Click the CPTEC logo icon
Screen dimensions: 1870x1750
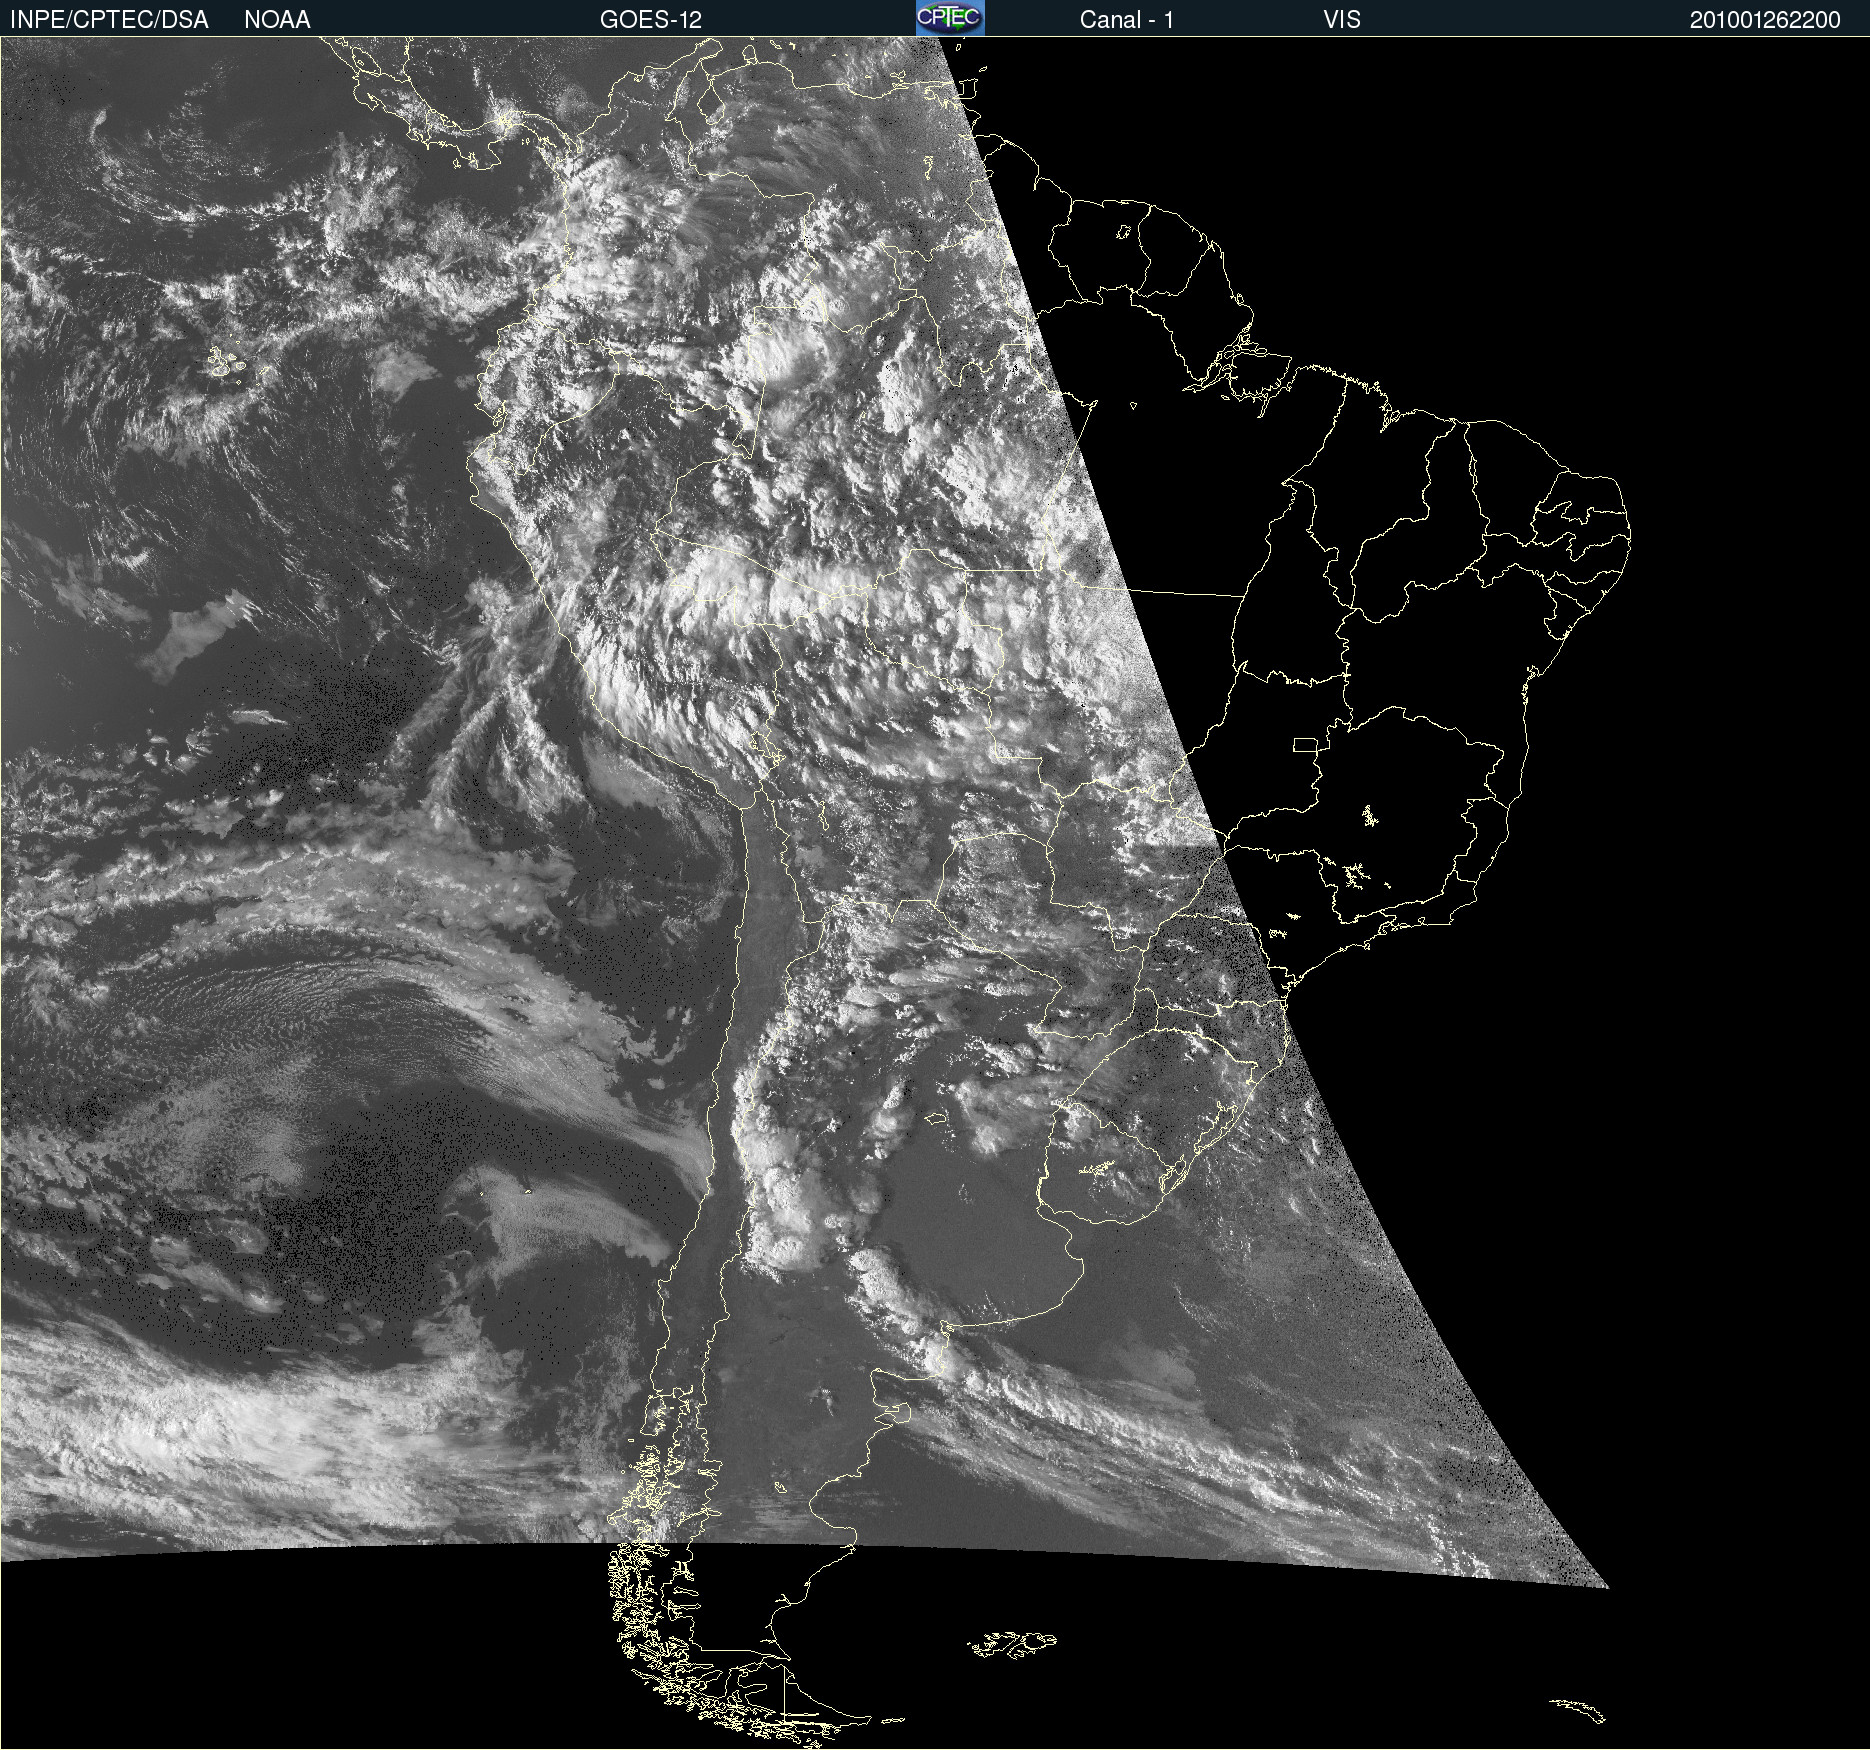(950, 18)
